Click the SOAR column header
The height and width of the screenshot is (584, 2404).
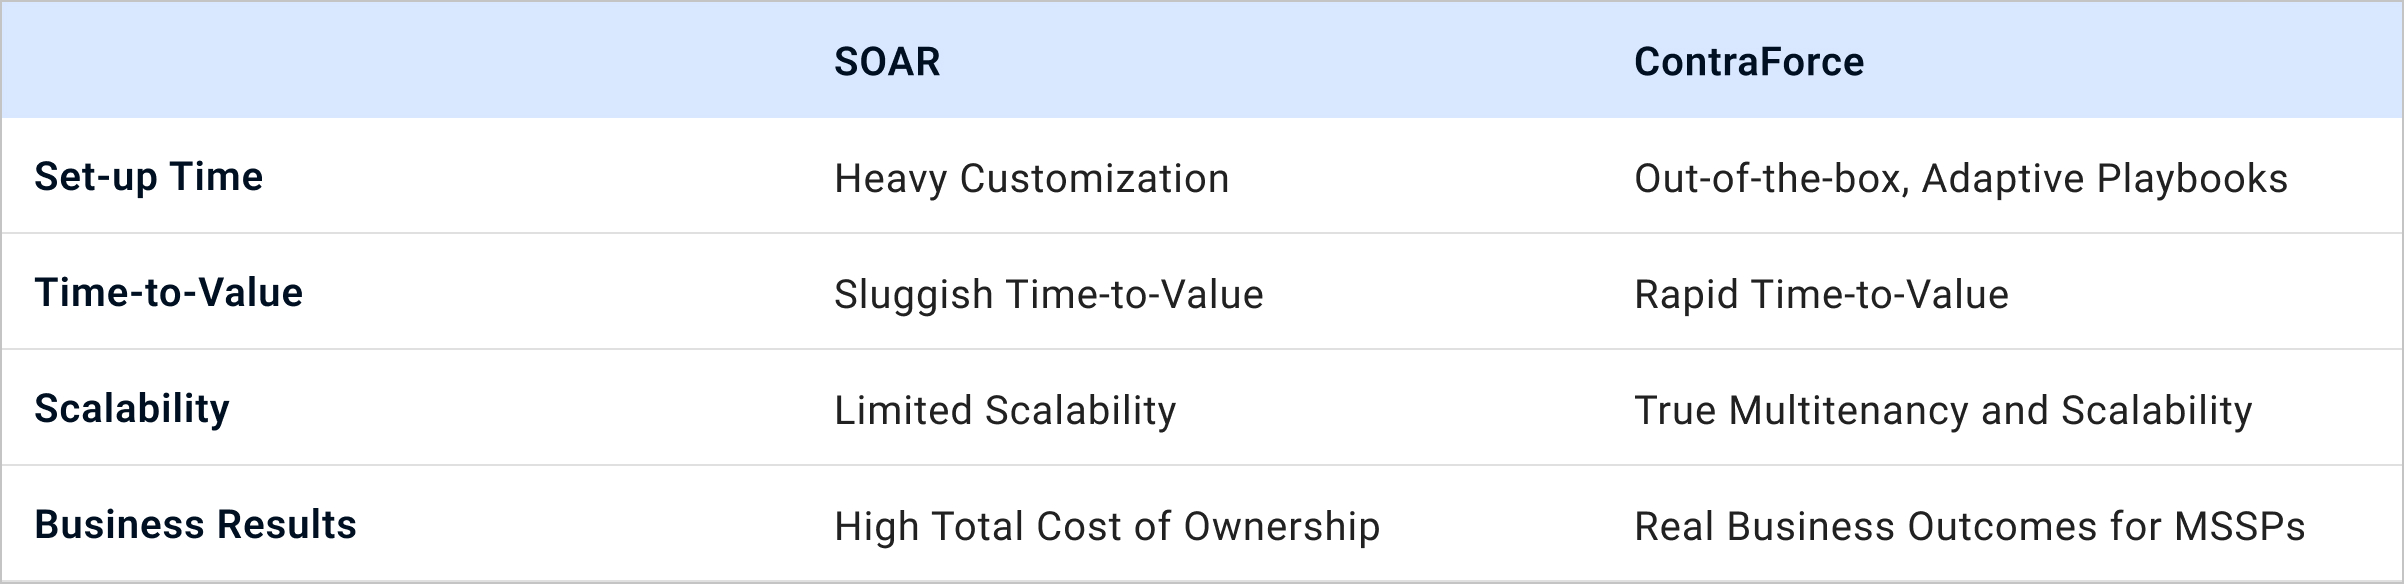[887, 62]
